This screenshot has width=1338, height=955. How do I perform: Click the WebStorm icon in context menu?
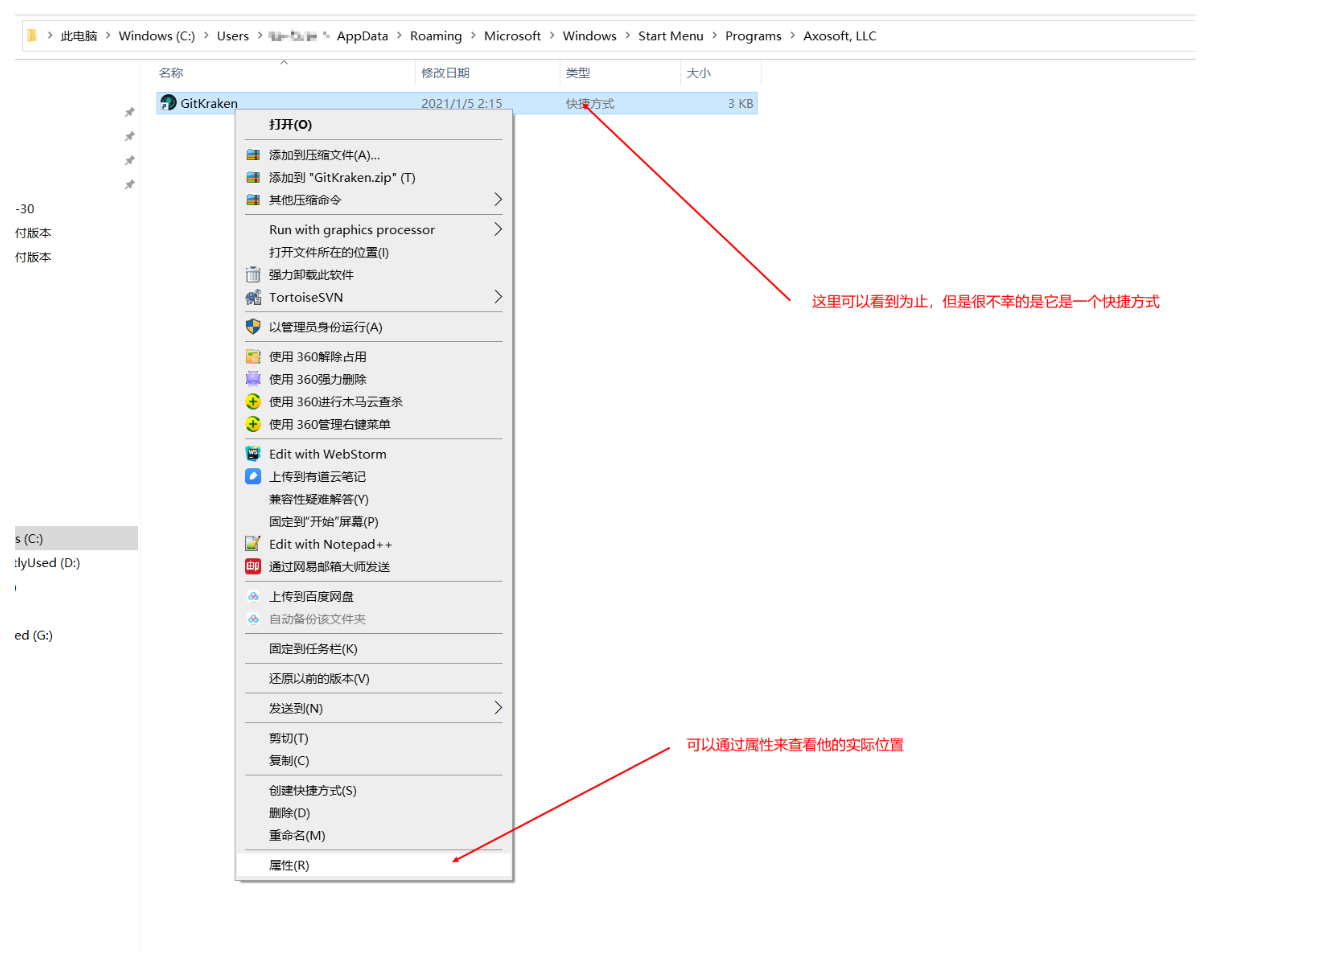(253, 454)
